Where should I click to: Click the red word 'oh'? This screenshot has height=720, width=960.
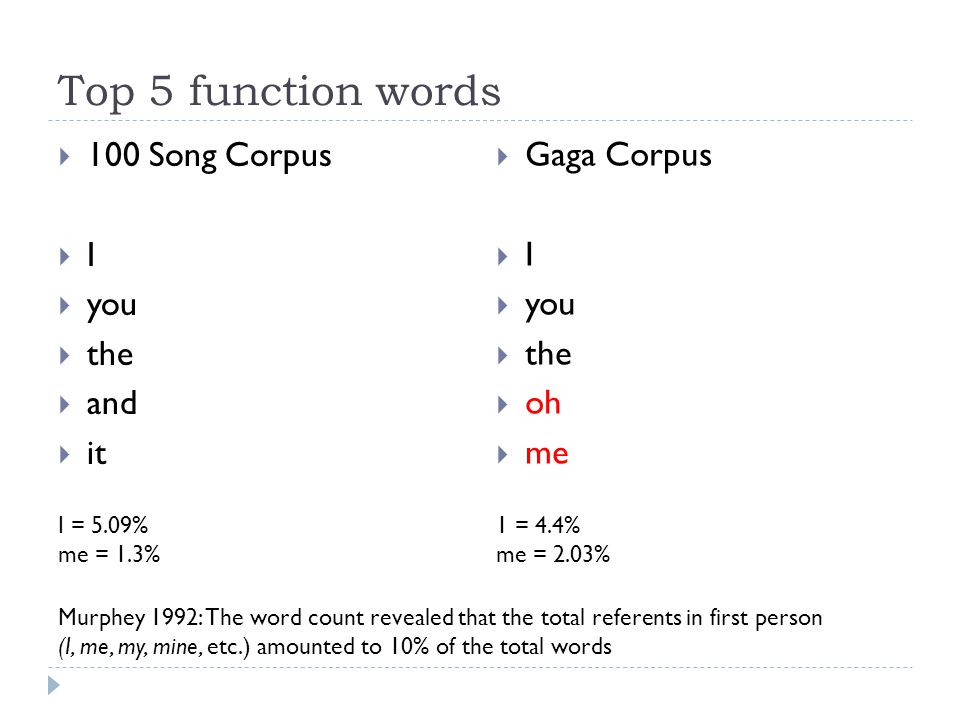tap(543, 403)
